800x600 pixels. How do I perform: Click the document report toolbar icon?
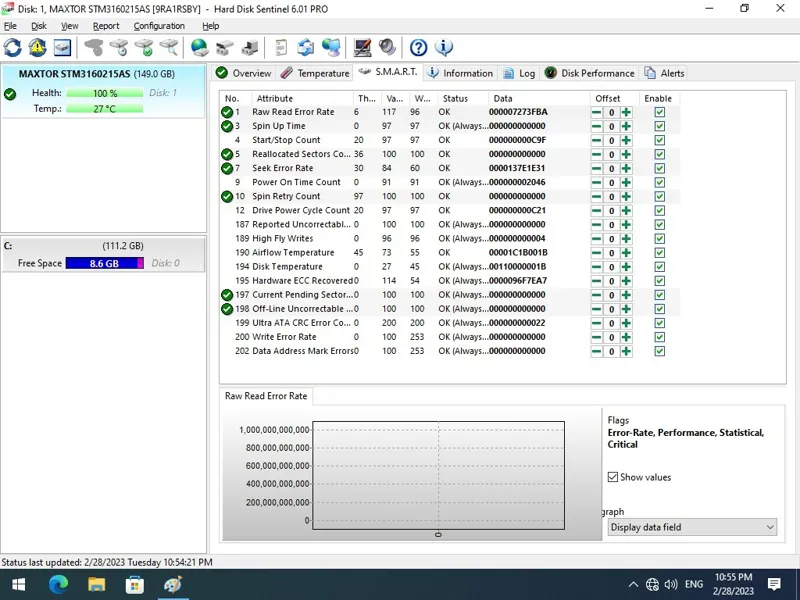click(281, 47)
